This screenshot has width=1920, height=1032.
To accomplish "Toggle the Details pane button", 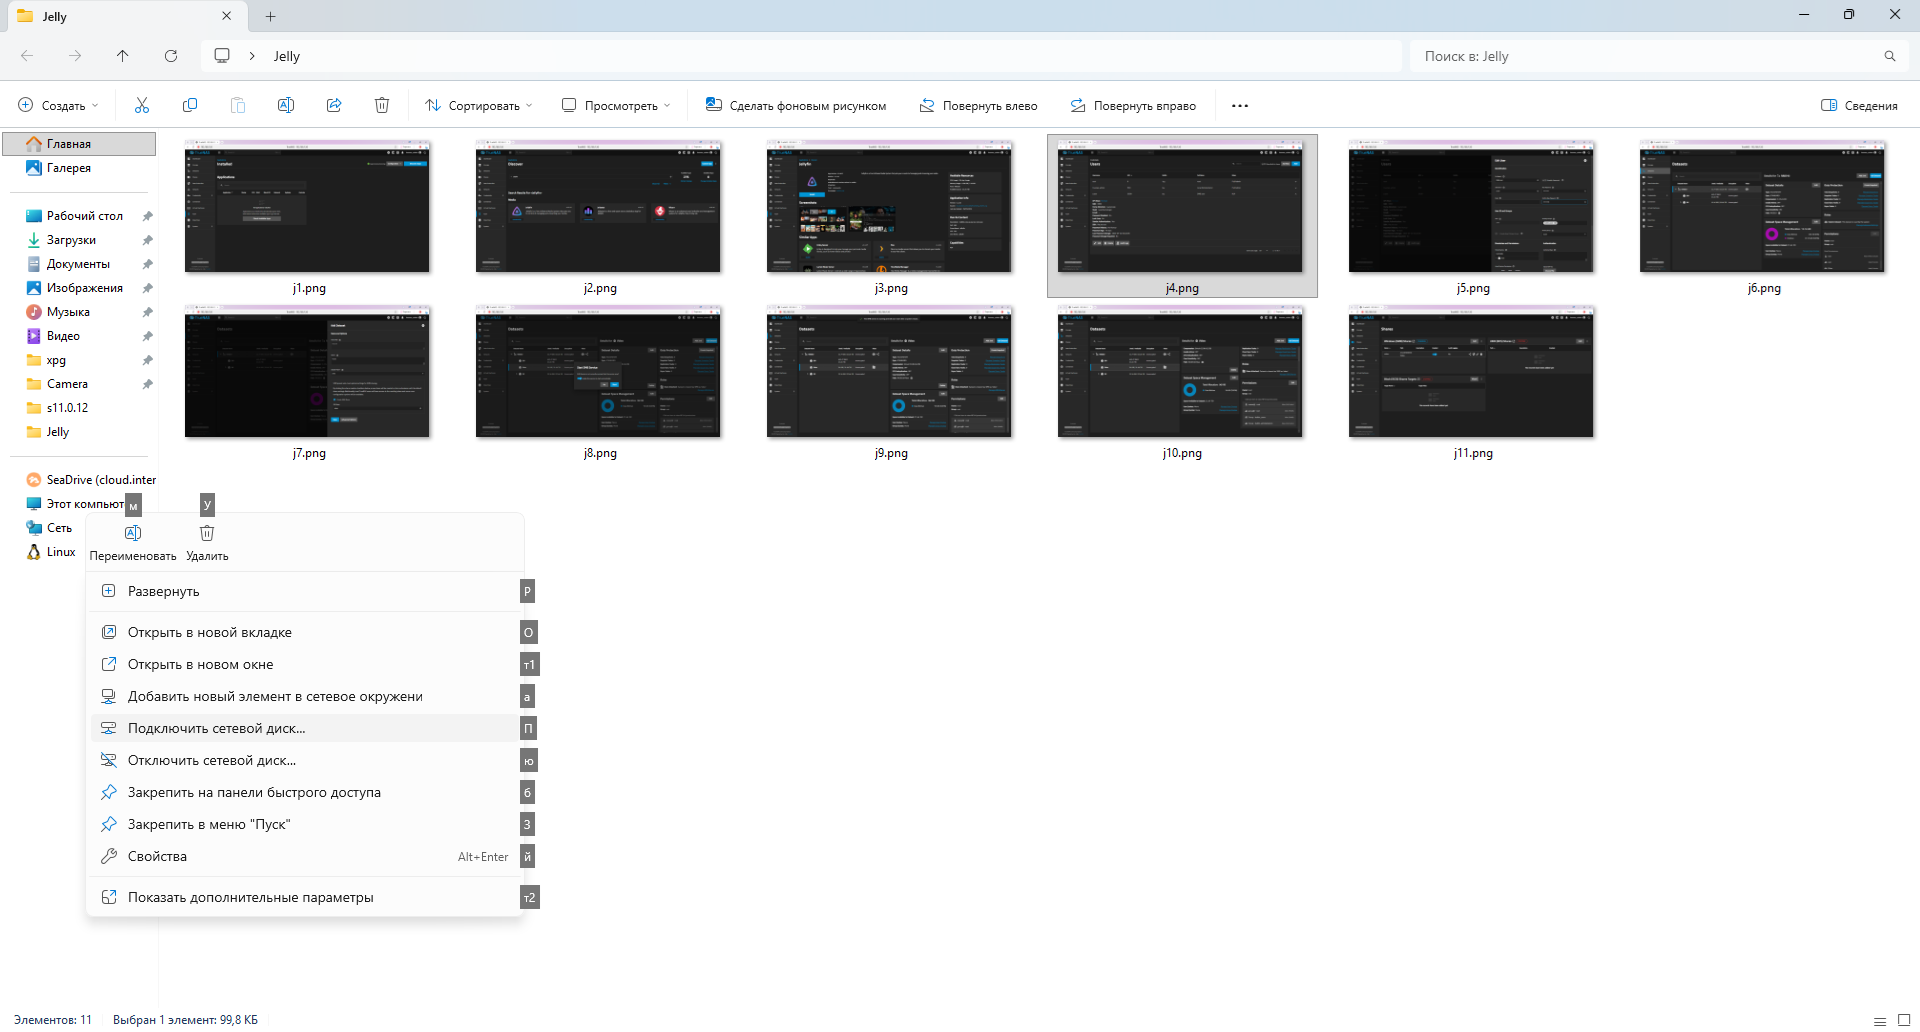I will 1859,105.
